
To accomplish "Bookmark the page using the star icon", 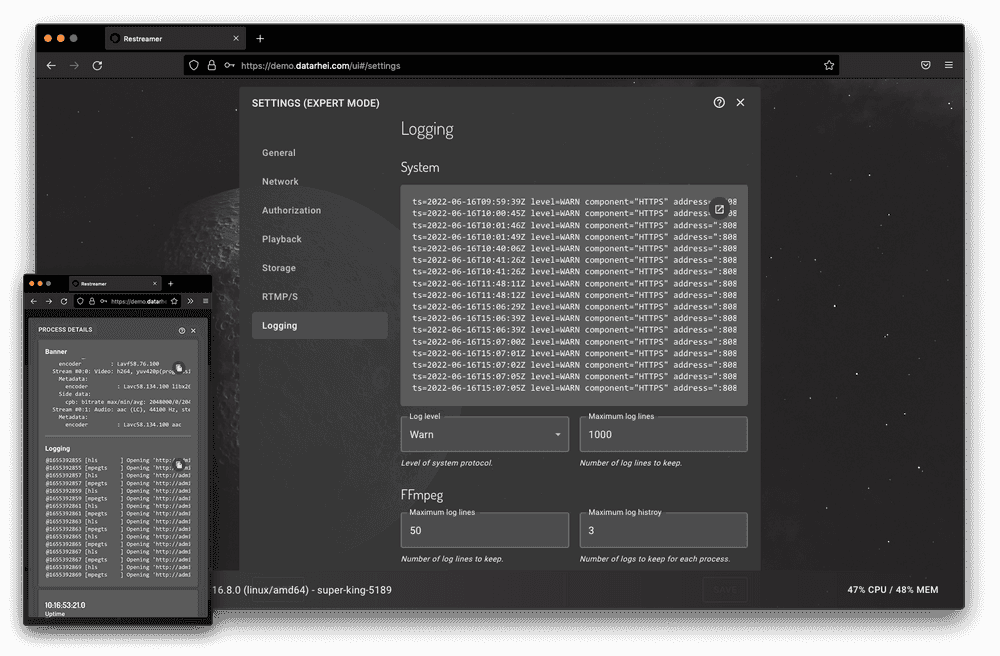I will [x=829, y=64].
